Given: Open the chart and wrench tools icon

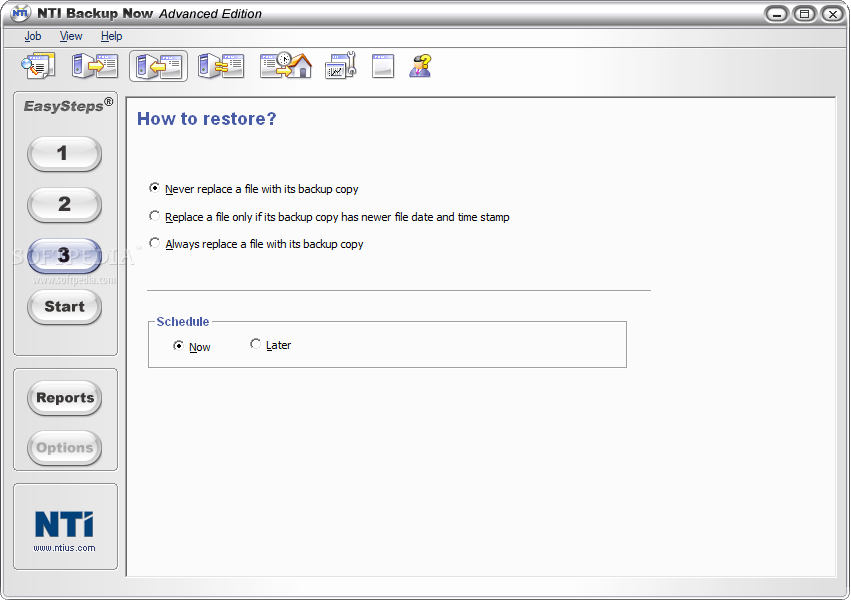Looking at the screenshot, I should 341,66.
